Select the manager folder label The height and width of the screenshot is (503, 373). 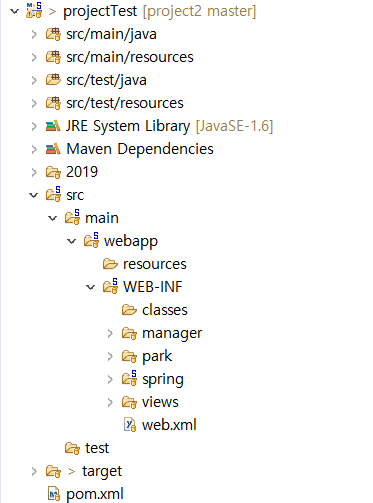[172, 333]
